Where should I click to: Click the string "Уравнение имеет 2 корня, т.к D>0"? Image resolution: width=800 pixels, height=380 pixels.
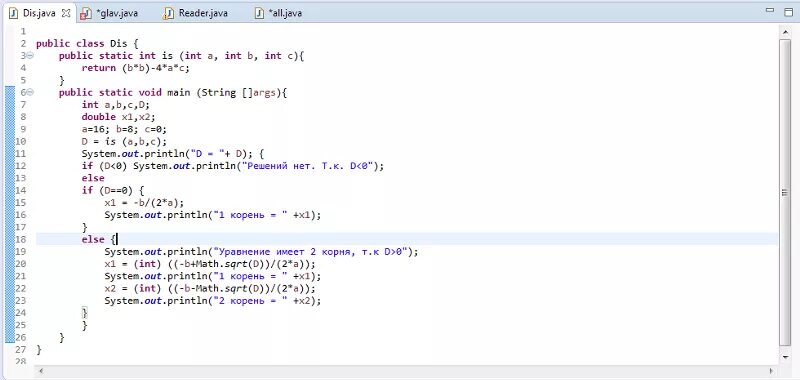coord(314,251)
